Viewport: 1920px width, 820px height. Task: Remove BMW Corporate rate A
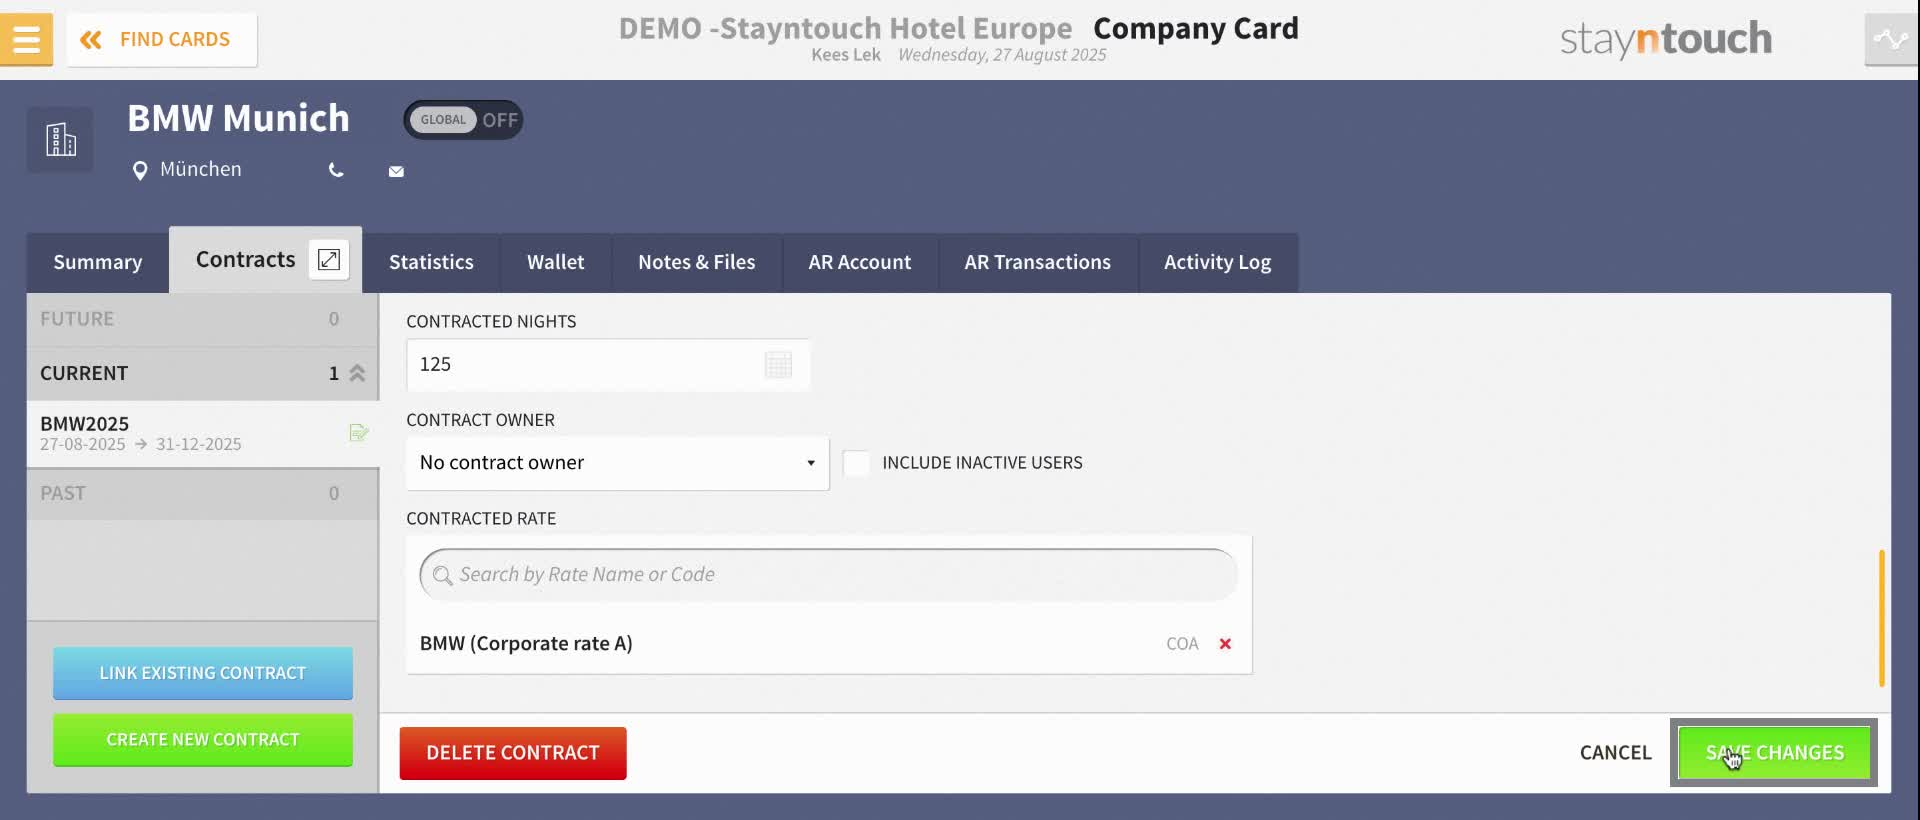click(1225, 644)
